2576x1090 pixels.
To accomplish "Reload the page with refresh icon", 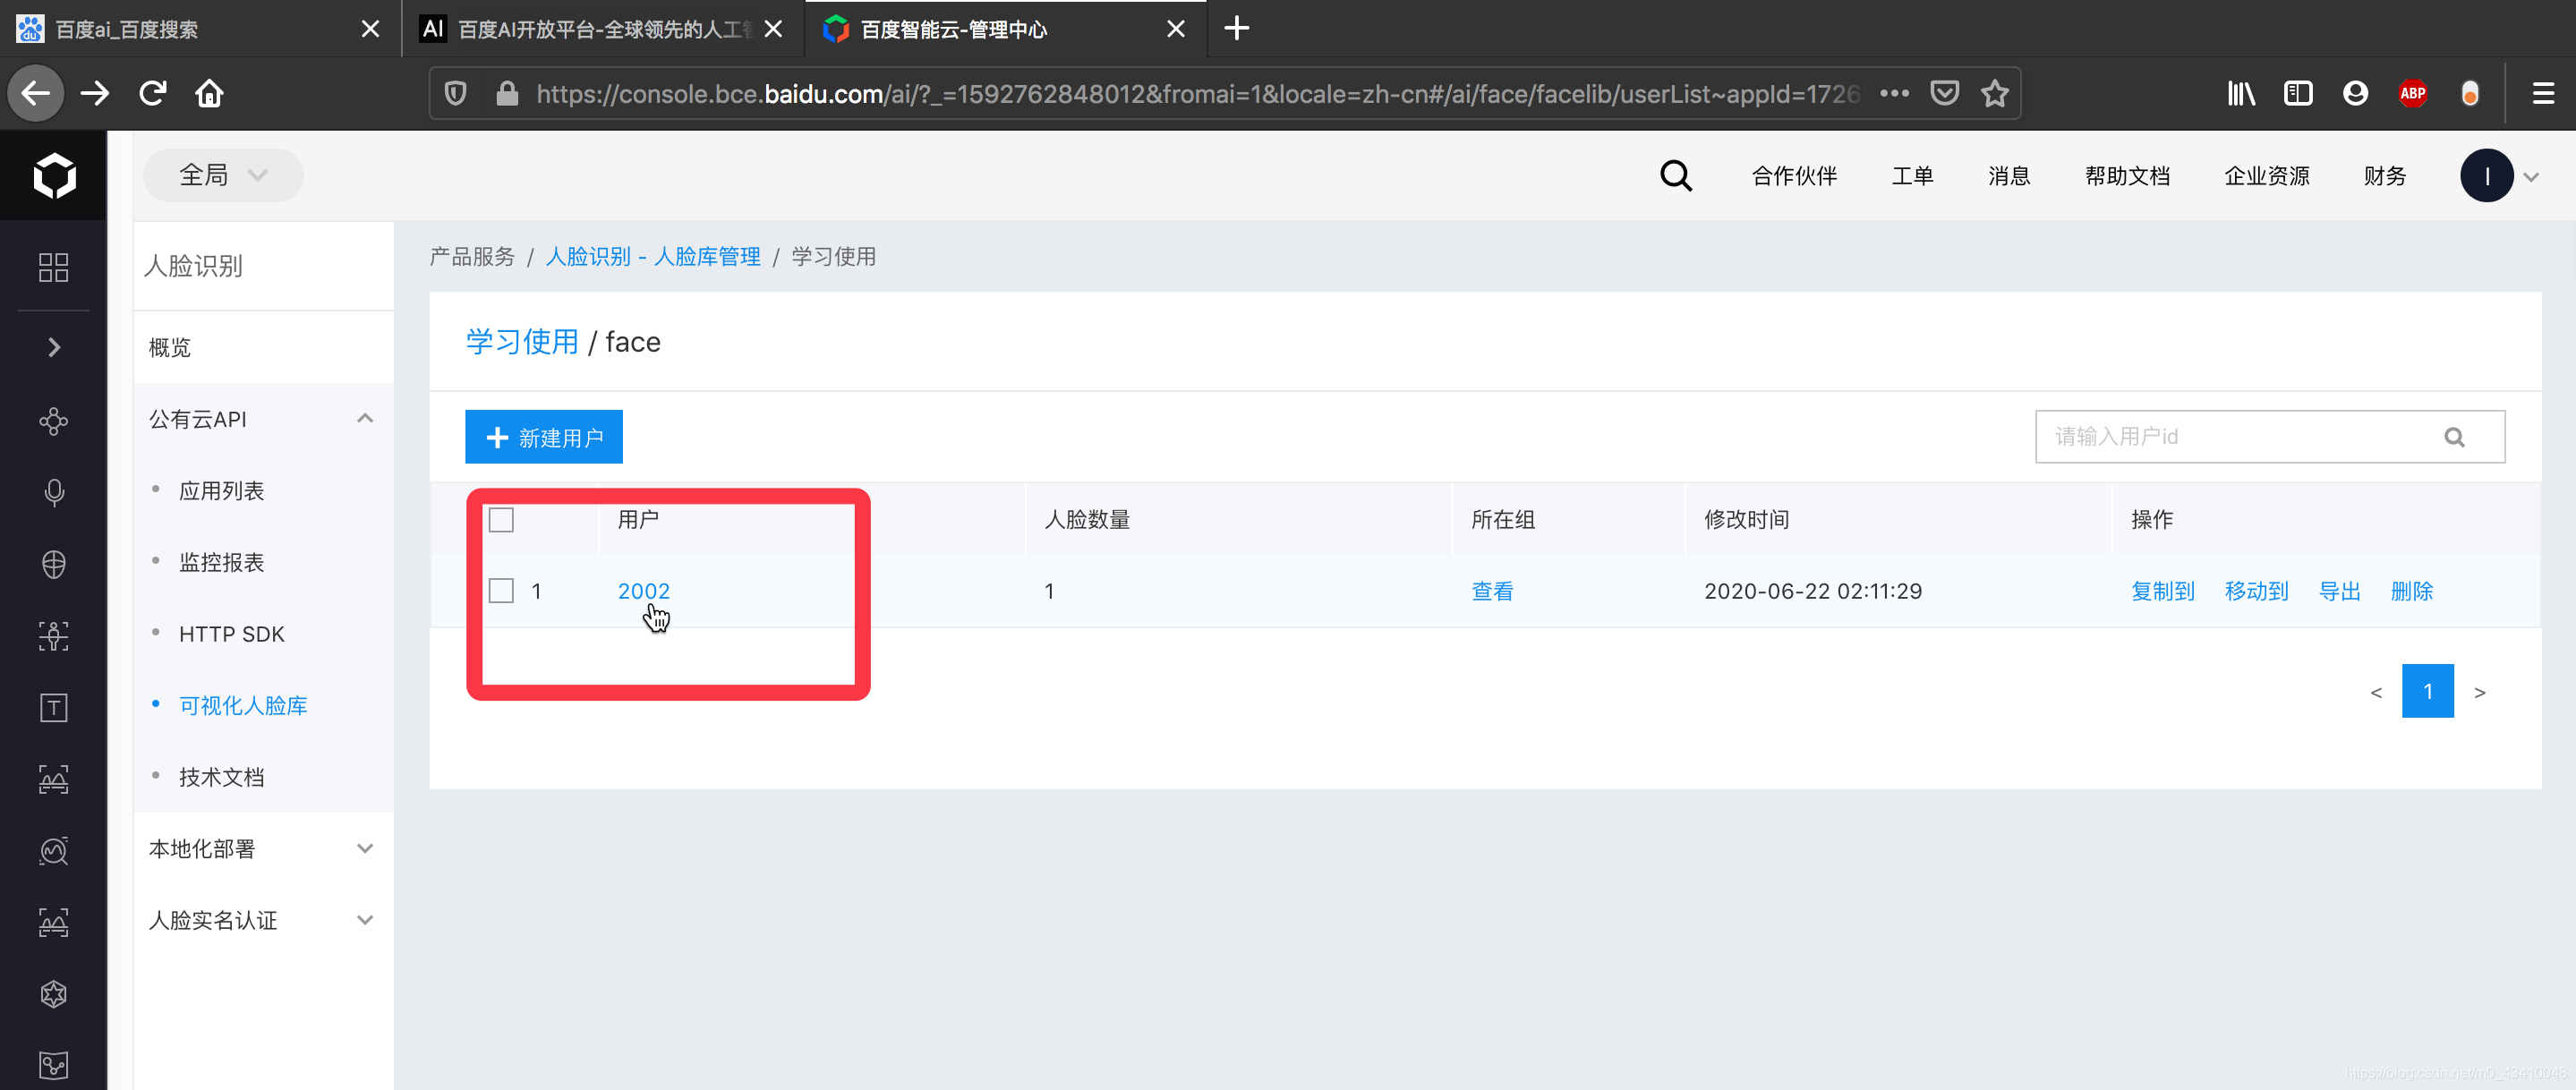I will [152, 93].
